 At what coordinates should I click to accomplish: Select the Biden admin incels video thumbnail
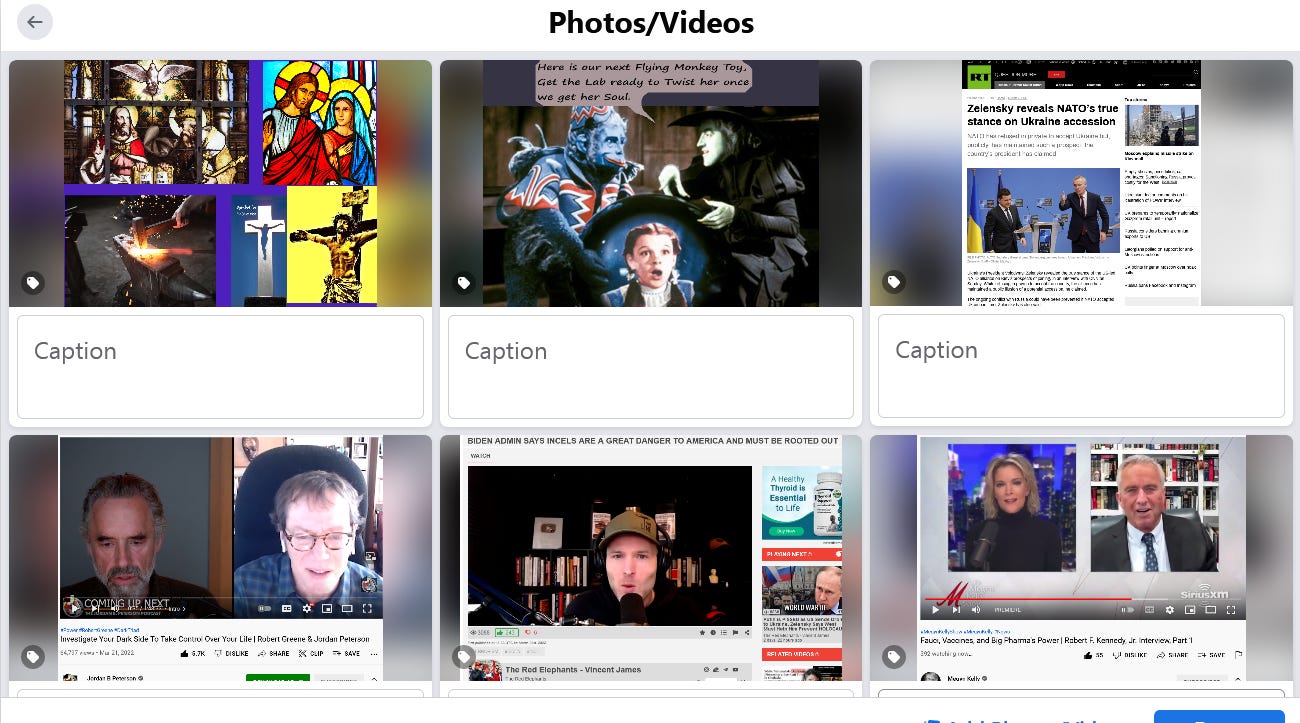click(x=651, y=558)
